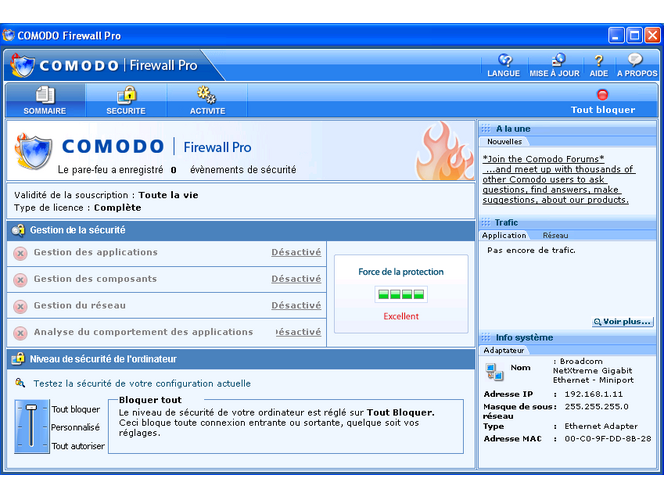Click the Toute la vie subscription value

169,195
